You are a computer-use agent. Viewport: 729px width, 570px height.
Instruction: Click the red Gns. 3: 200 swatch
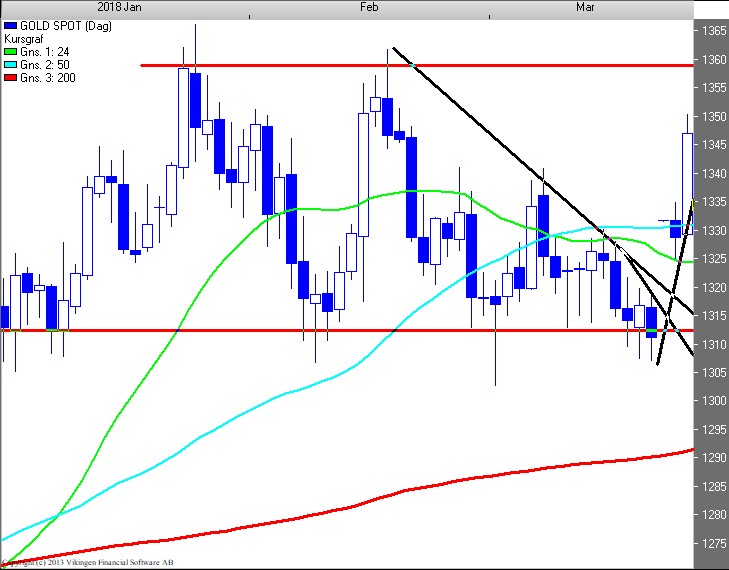[x=10, y=78]
